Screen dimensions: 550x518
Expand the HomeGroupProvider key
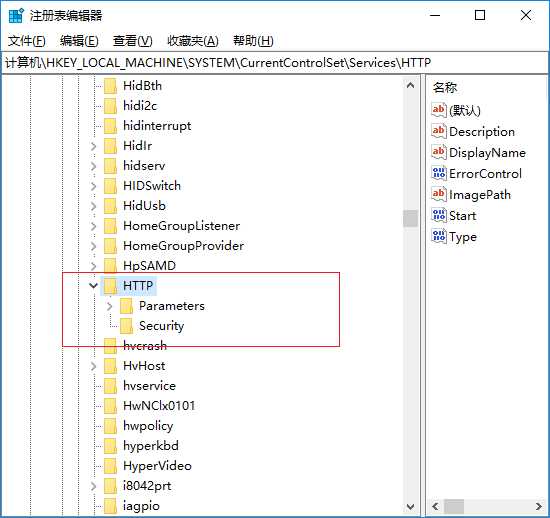94,246
